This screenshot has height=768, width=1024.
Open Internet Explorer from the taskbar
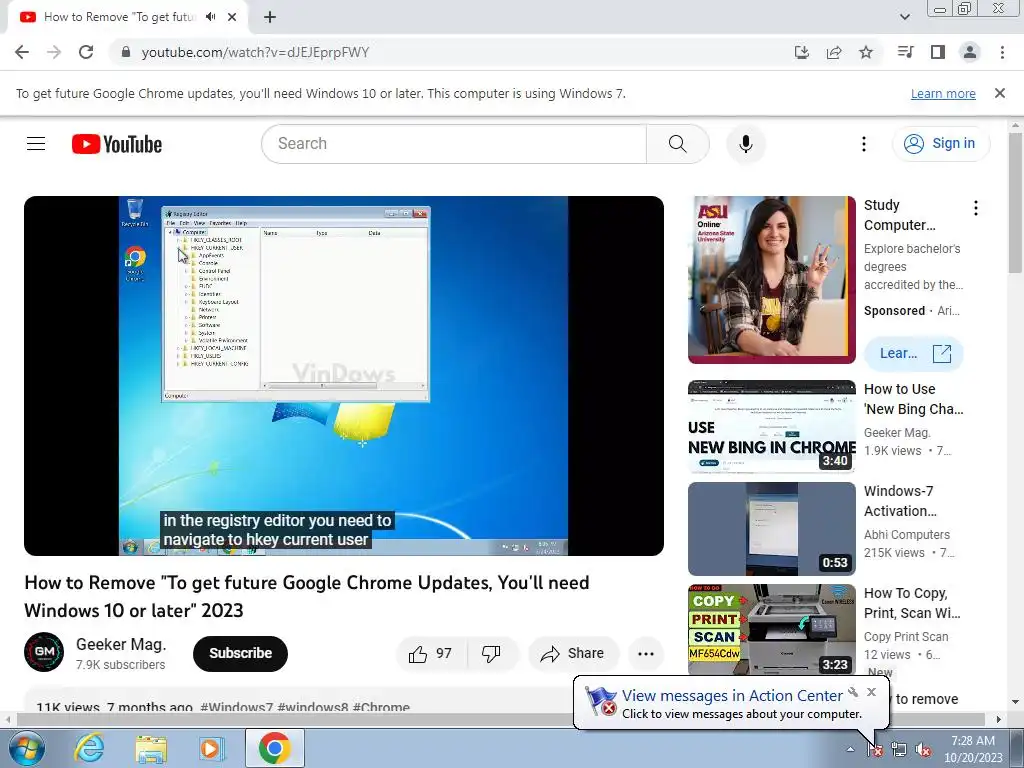tap(89, 748)
